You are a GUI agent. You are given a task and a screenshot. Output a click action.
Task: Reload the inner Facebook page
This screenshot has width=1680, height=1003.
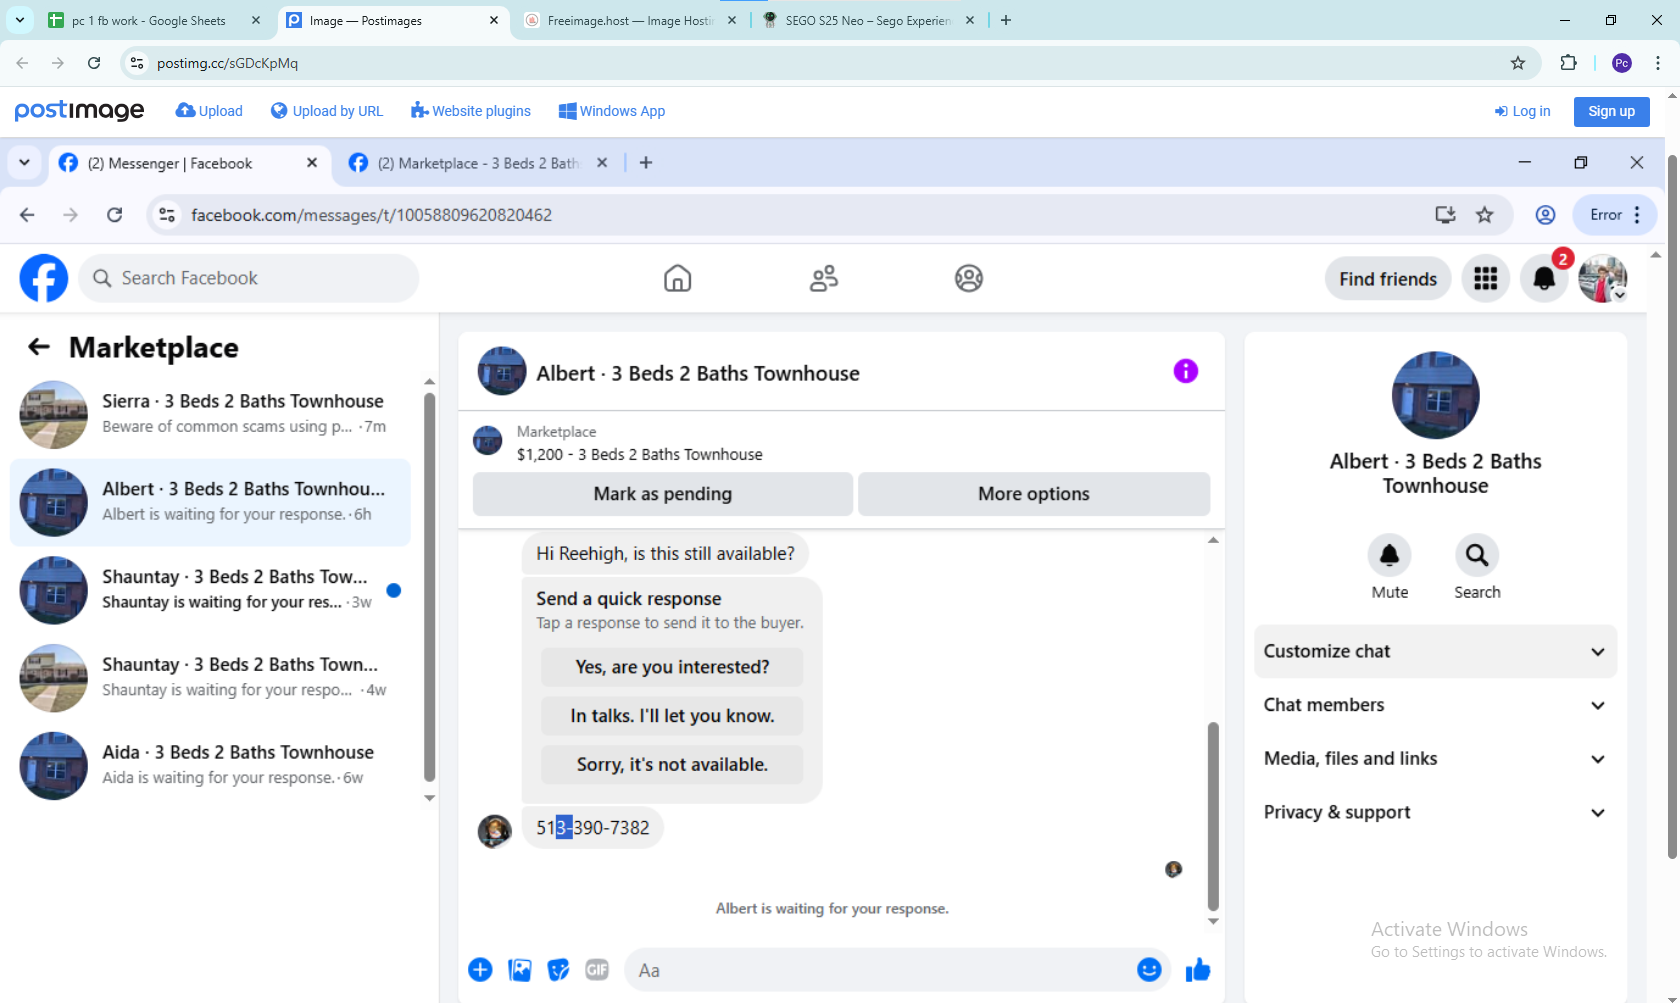tap(115, 215)
